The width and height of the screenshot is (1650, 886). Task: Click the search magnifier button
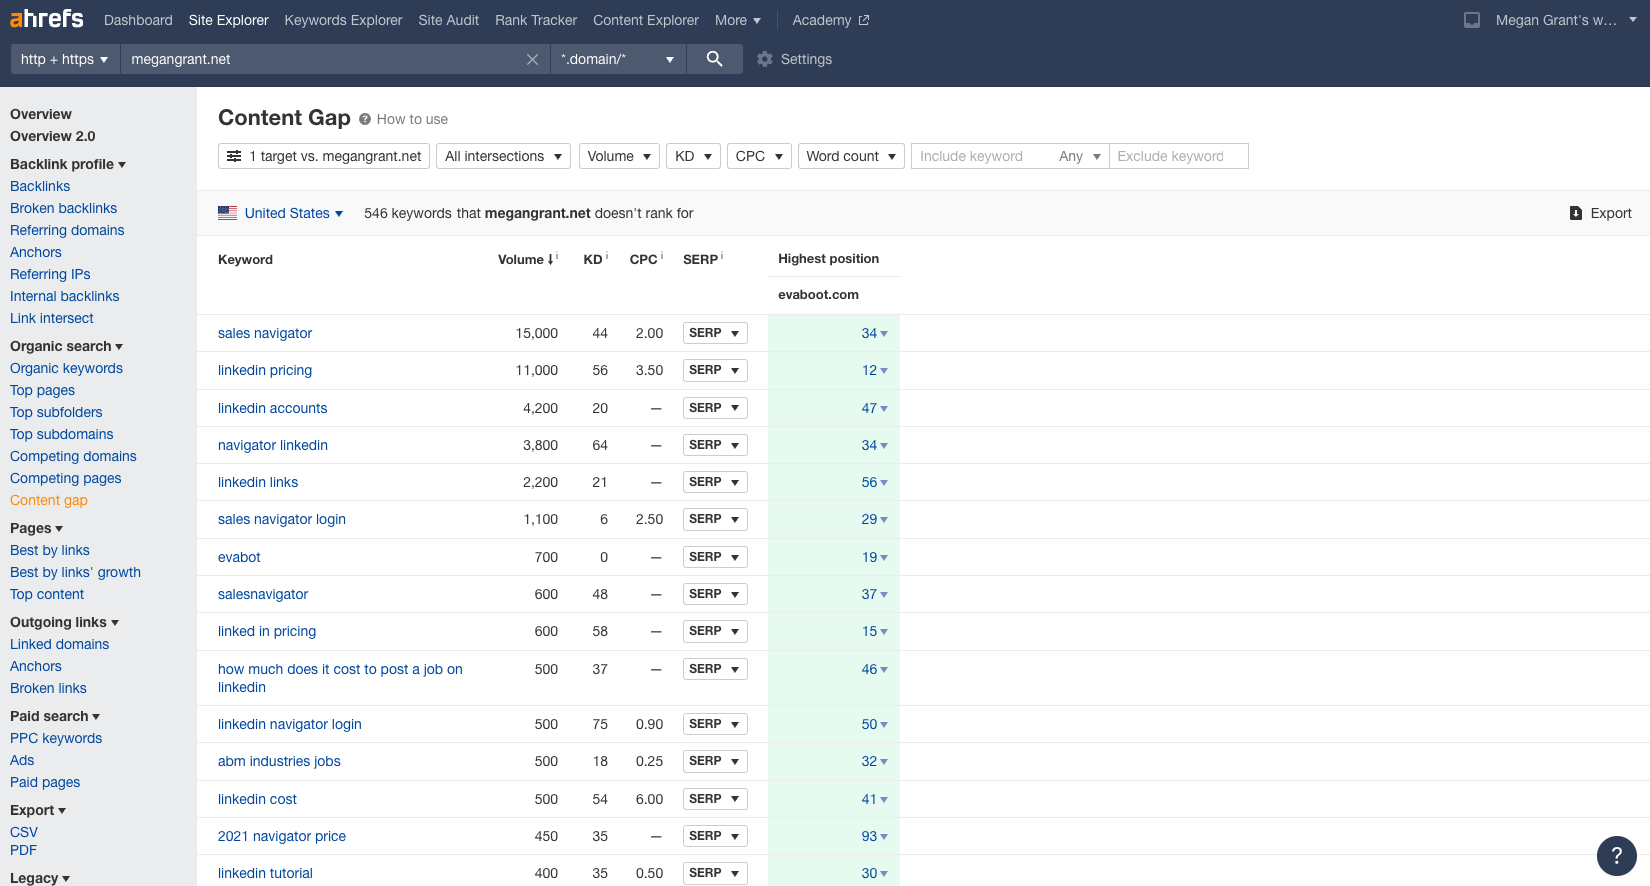(x=714, y=59)
